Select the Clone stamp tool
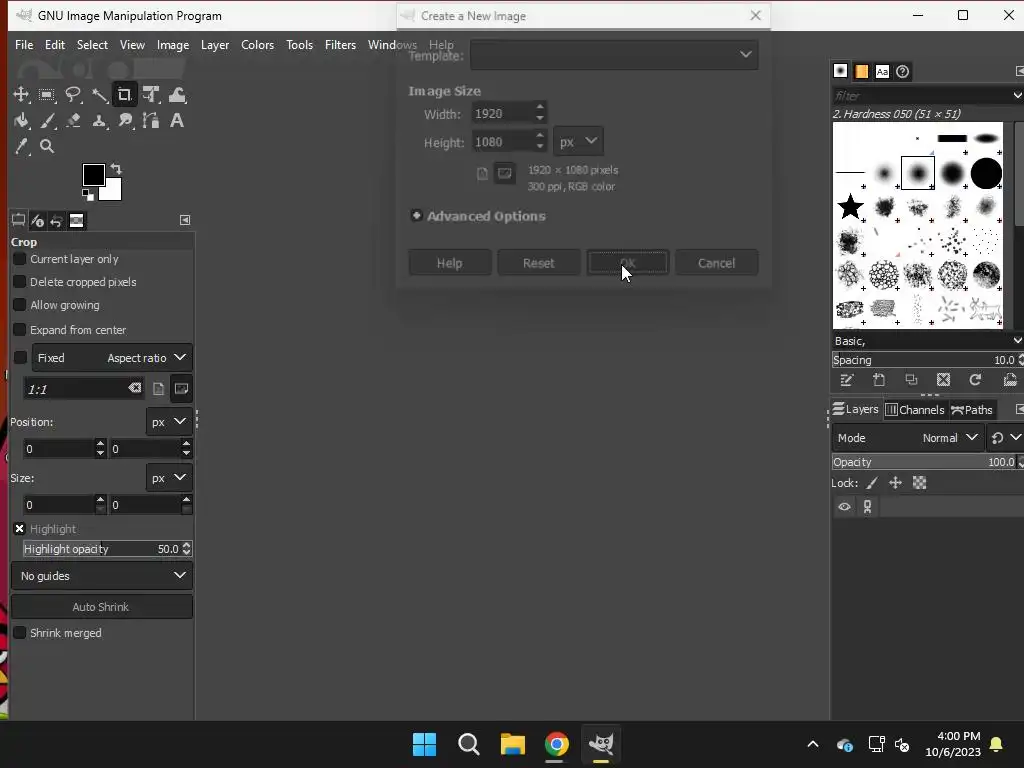 pos(99,121)
